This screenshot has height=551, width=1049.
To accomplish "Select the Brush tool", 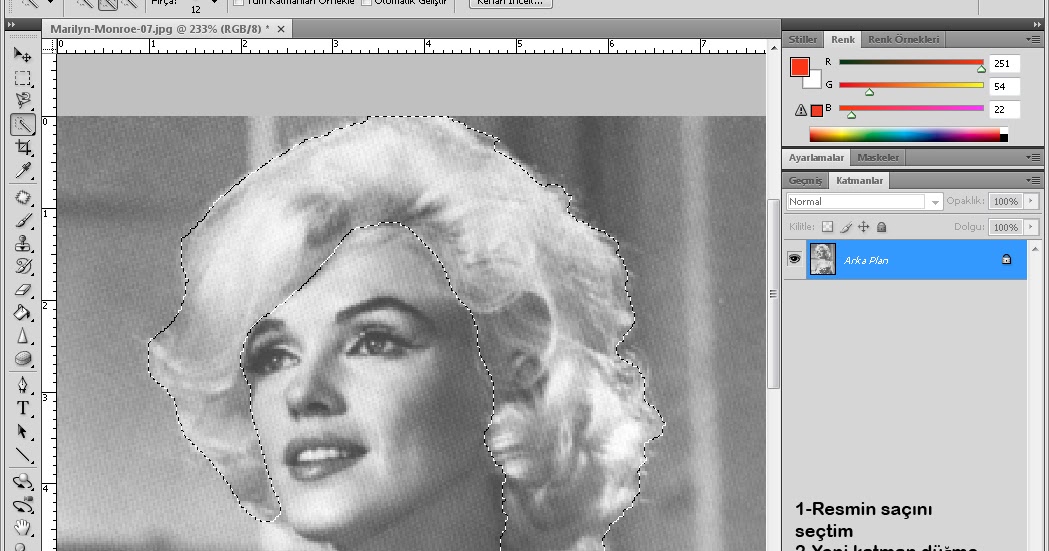I will pyautogui.click(x=23, y=220).
